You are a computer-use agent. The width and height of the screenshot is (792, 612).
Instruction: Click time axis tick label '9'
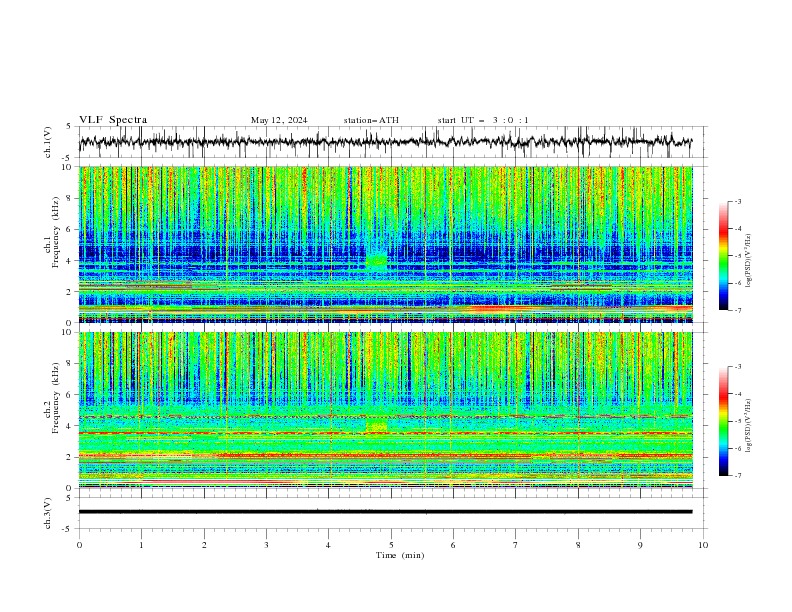click(640, 545)
